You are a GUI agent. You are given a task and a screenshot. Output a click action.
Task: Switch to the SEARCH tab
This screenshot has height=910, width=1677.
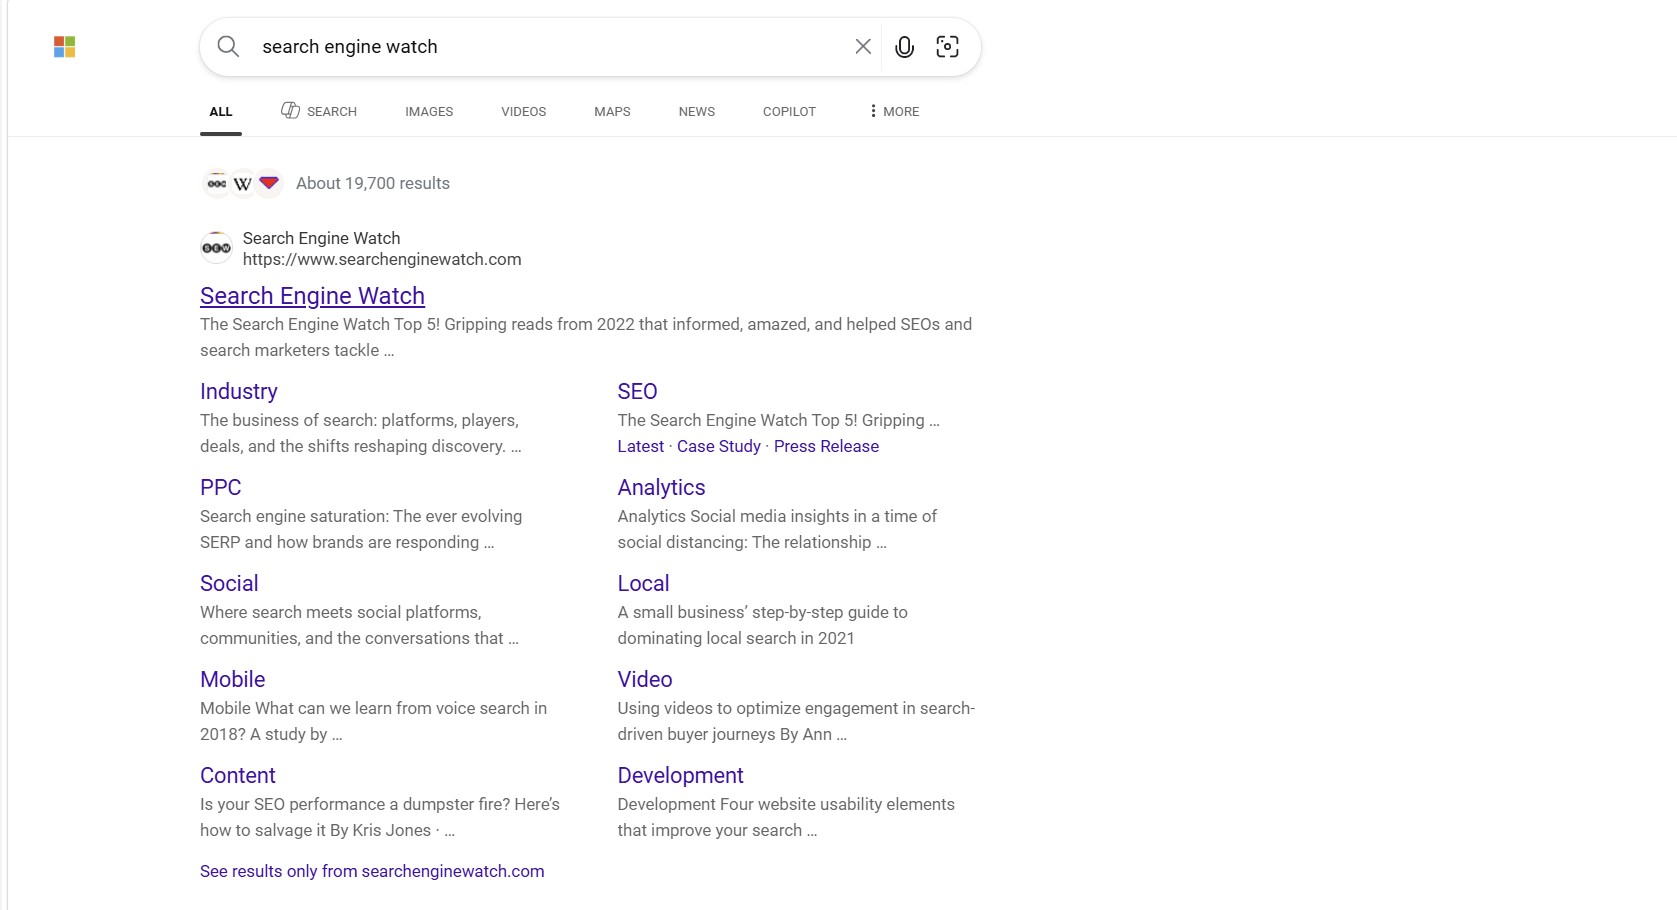pos(319,111)
